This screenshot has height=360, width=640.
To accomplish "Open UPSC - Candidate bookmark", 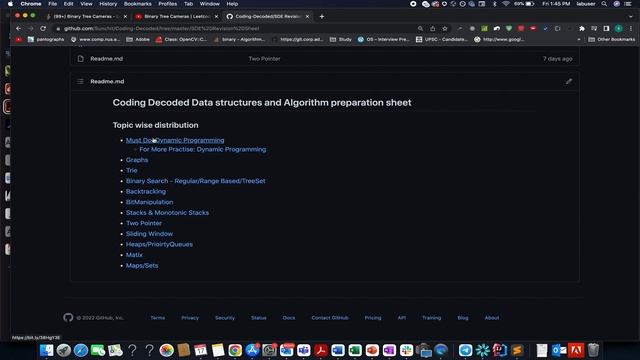I will click(442, 40).
